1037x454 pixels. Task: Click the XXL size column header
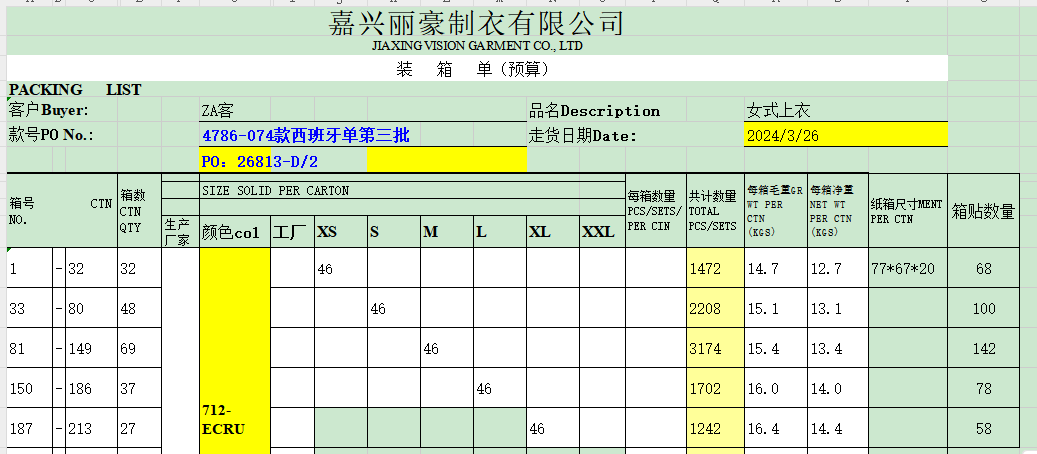pos(598,232)
